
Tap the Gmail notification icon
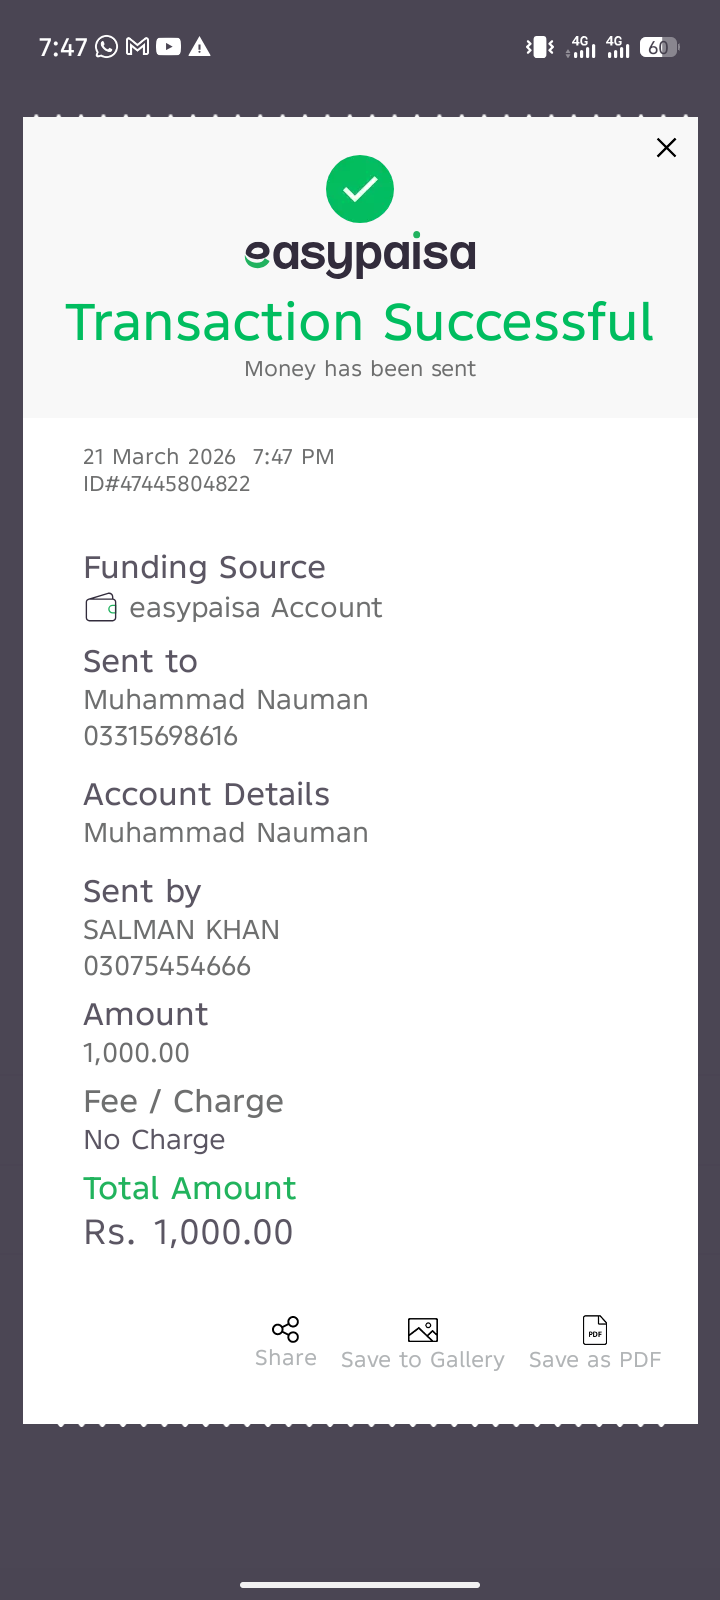pyautogui.click(x=138, y=46)
